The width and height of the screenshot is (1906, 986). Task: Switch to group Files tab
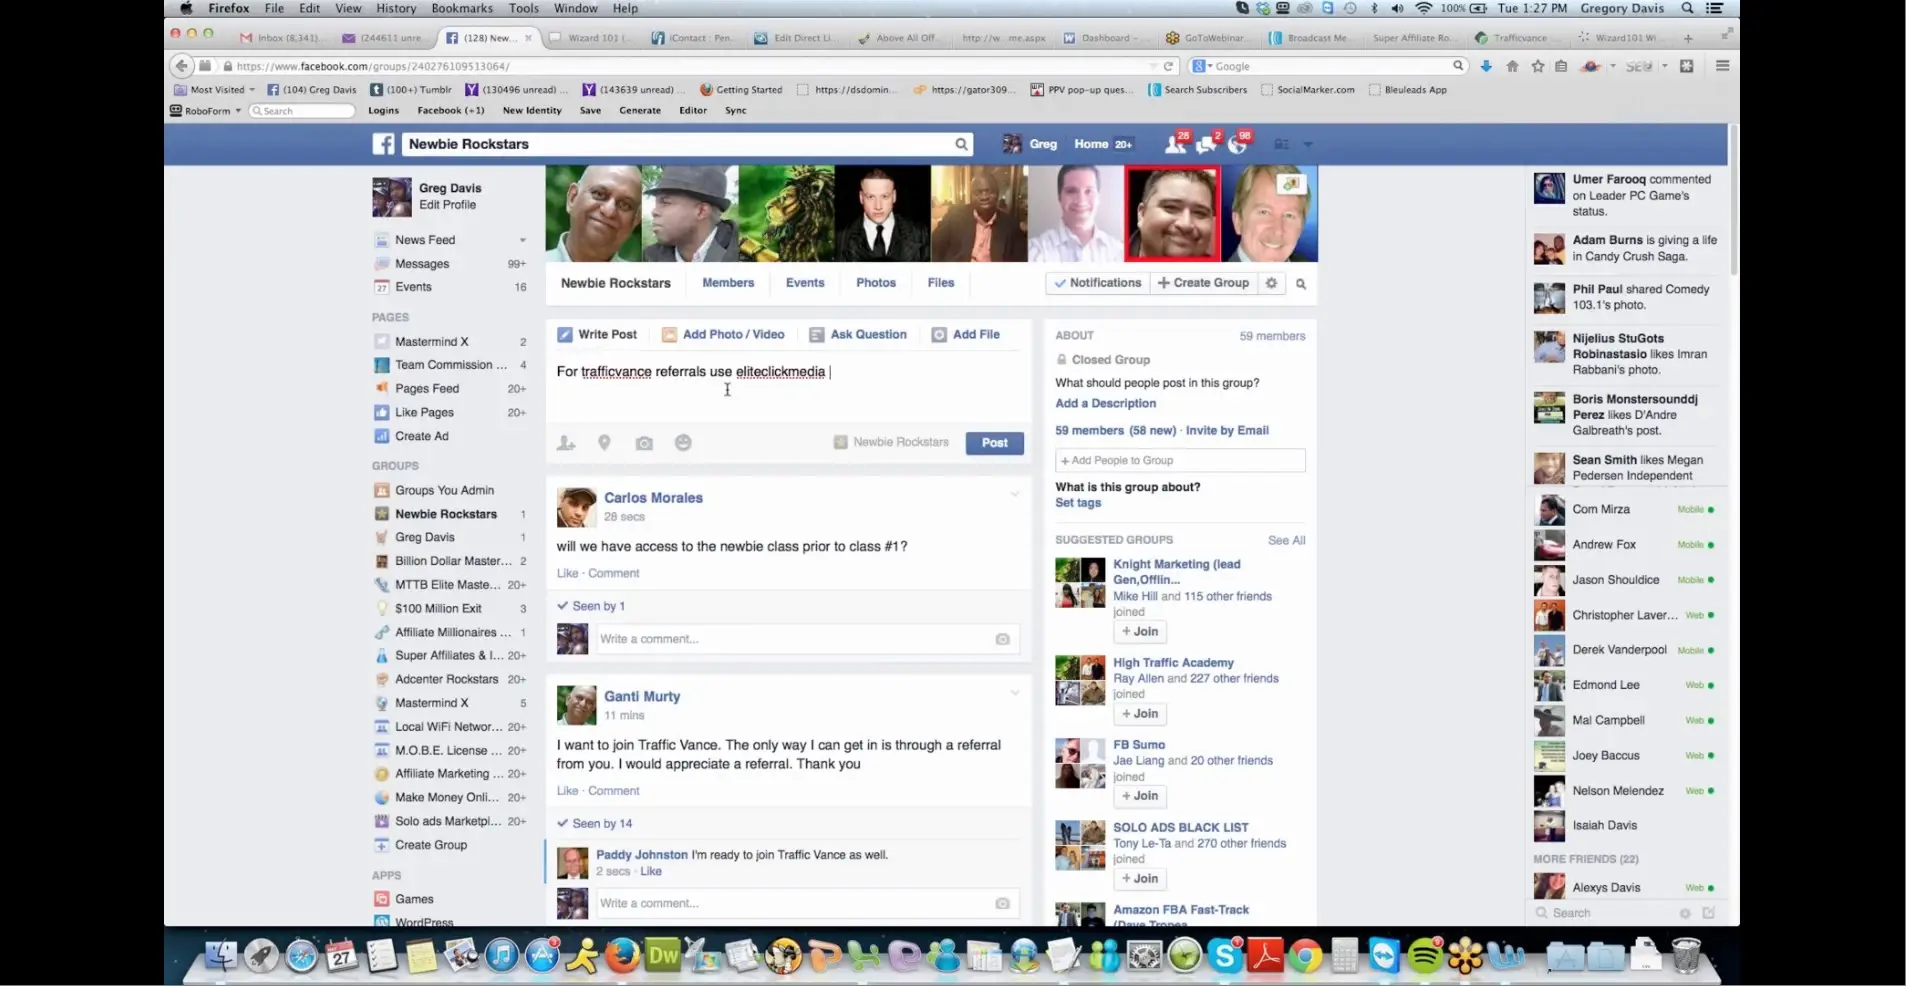coord(941,283)
